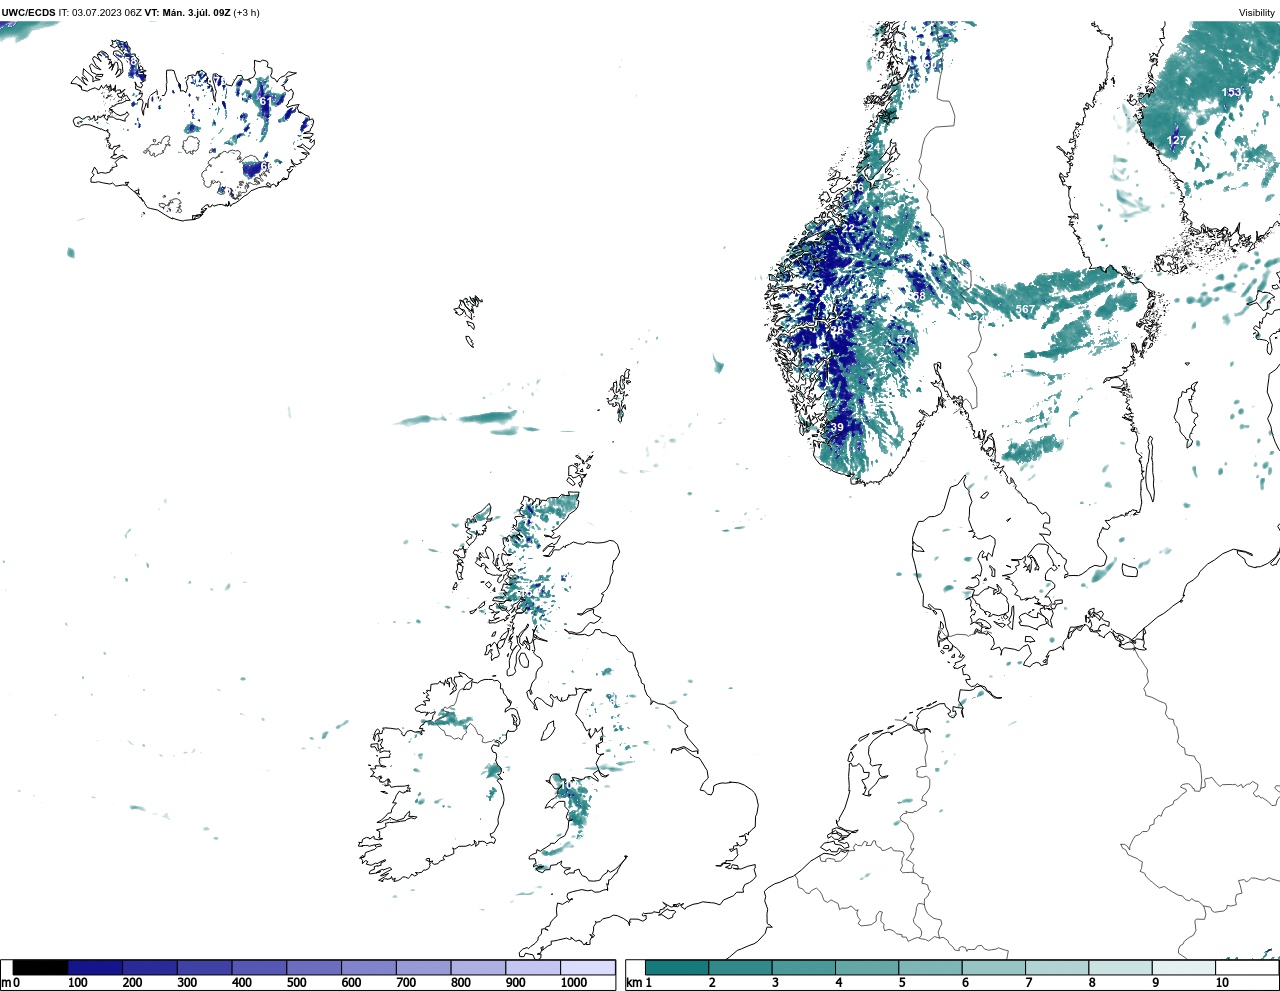Click the 800–900 m legend swatch
The image size is (1280, 991).
(x=478, y=967)
